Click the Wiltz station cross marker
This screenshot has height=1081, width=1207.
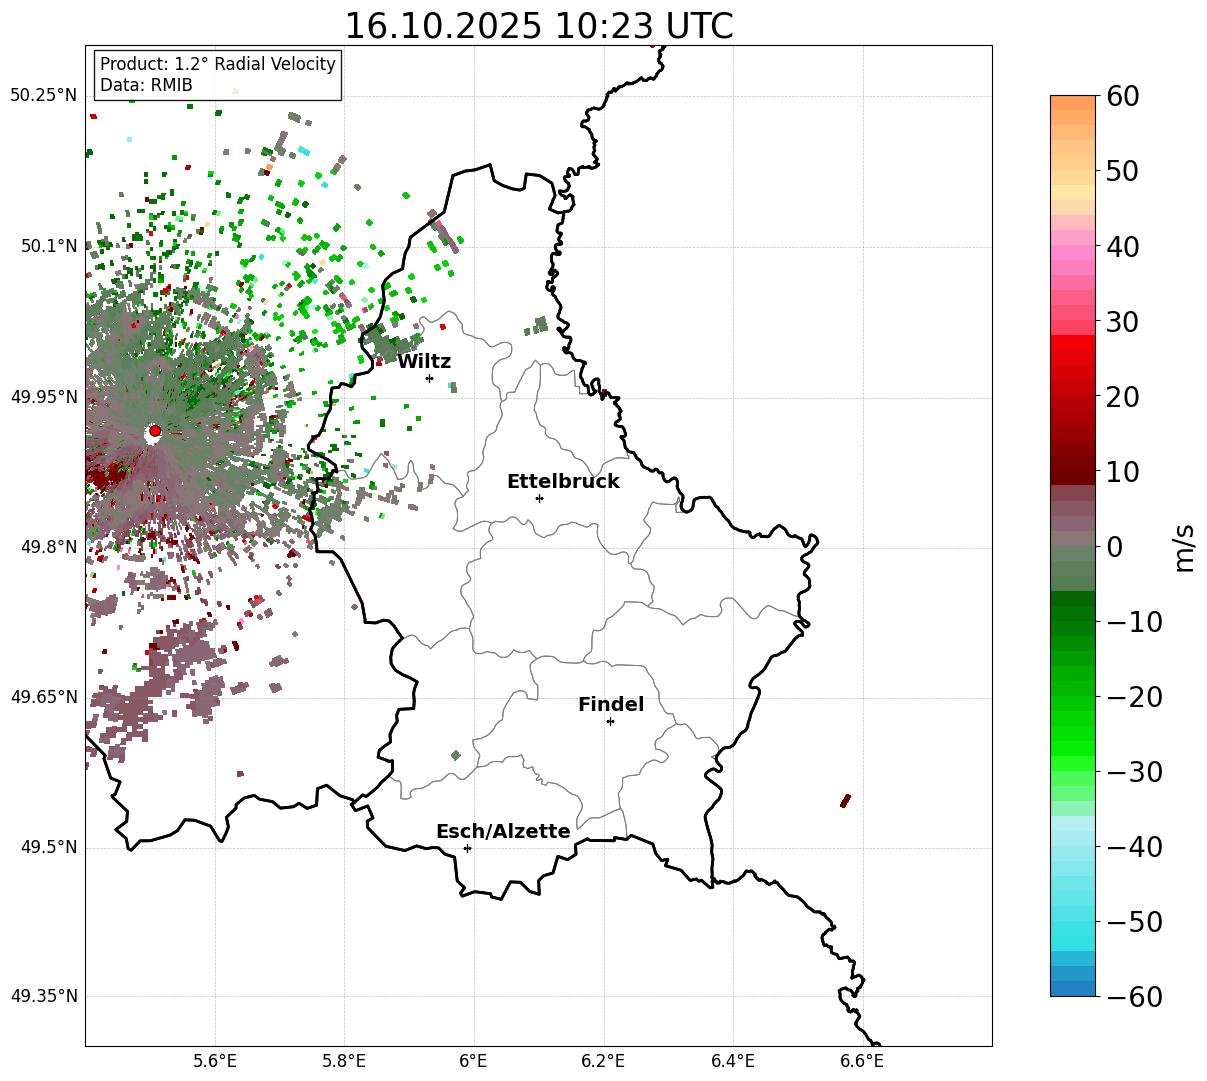[429, 378]
